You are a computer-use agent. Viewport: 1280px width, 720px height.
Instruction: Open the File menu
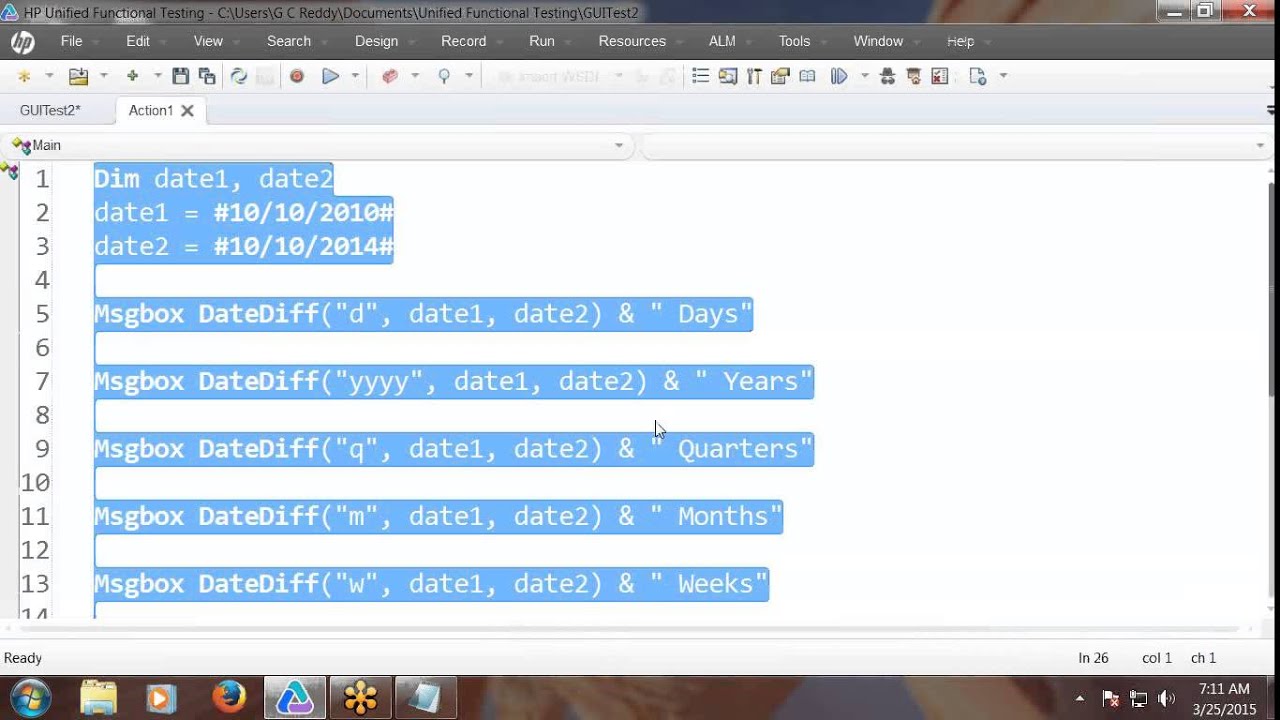[71, 41]
